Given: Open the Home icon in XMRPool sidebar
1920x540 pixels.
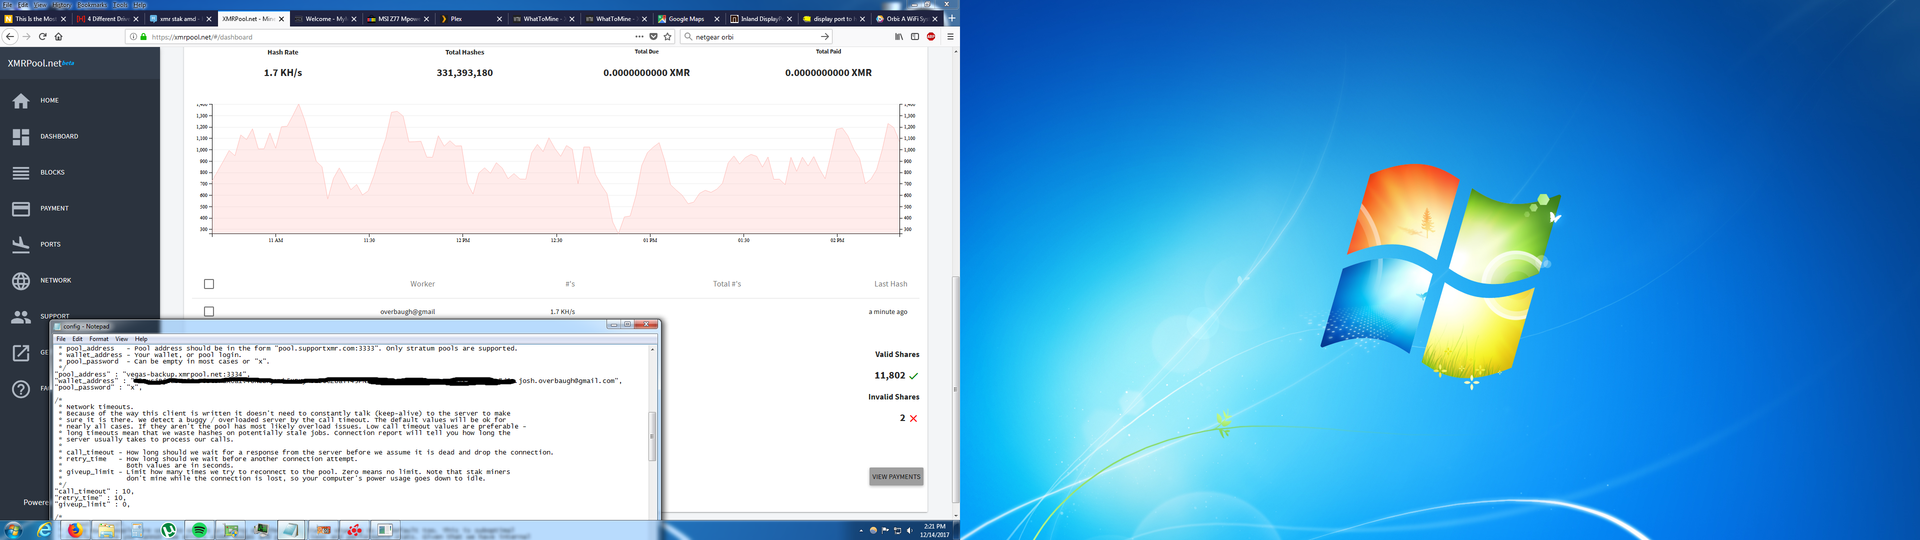Looking at the screenshot, I should coord(21,101).
